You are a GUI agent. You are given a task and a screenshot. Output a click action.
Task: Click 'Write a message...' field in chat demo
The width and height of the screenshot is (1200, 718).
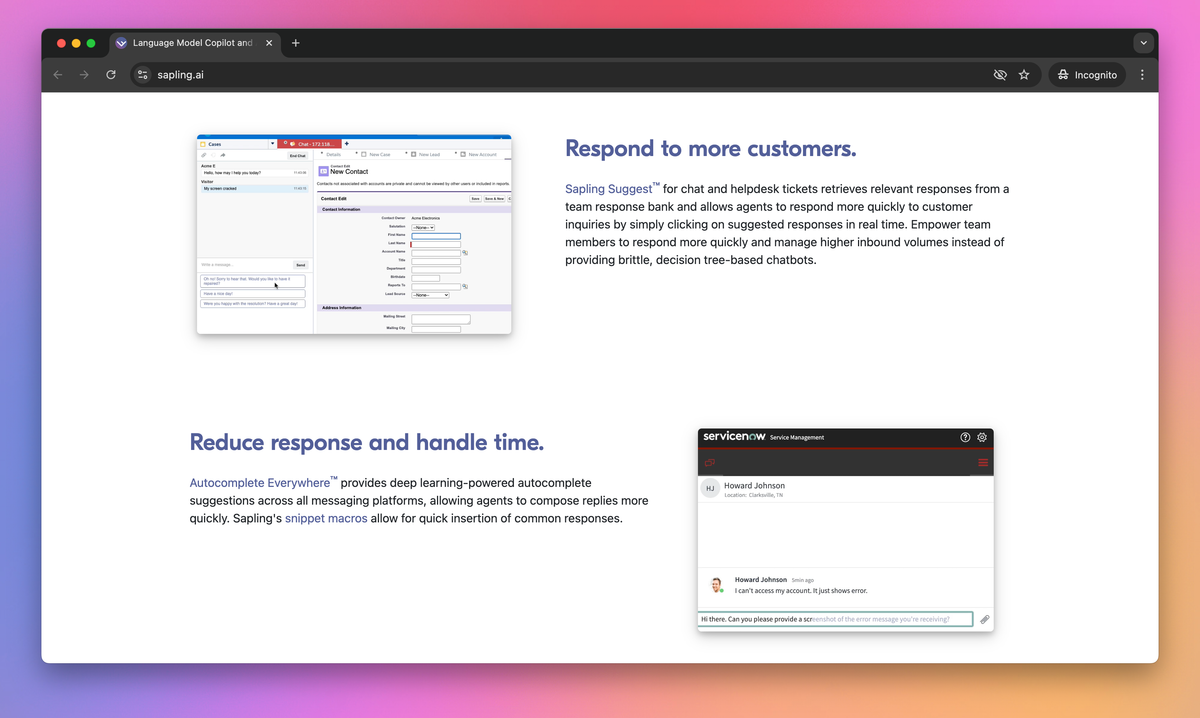tap(246, 265)
